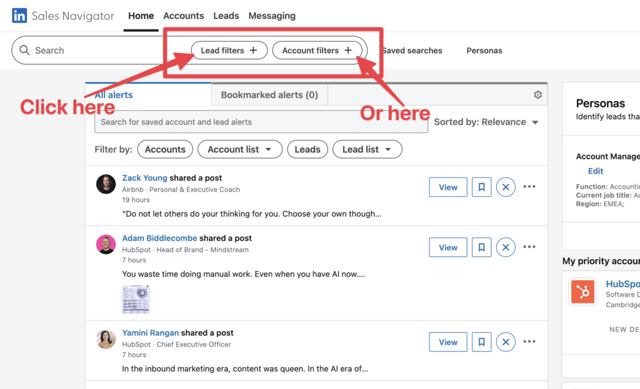Expand the Sorted by: Relevance dropdown
Viewport: 640px width, 389px height.
coord(486,122)
